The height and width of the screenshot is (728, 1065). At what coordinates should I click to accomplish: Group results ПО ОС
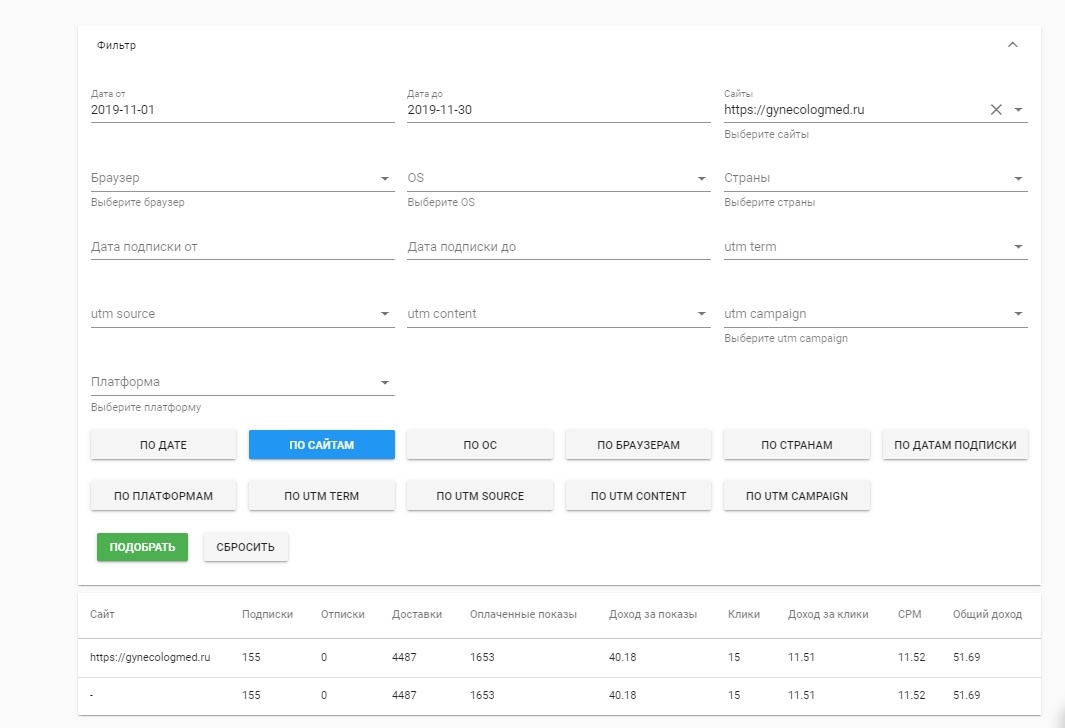pyautogui.click(x=480, y=445)
